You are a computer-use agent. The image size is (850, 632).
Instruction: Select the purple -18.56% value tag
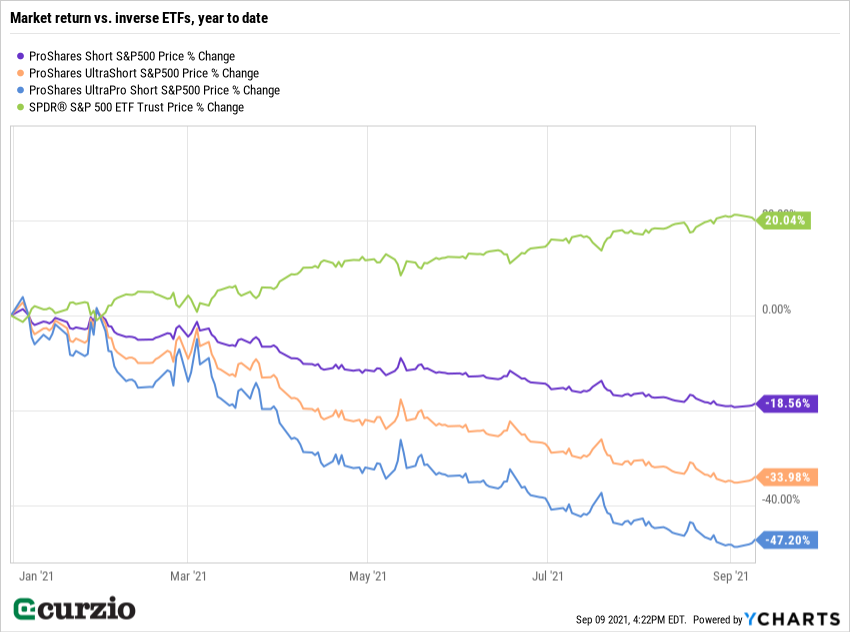click(x=790, y=404)
